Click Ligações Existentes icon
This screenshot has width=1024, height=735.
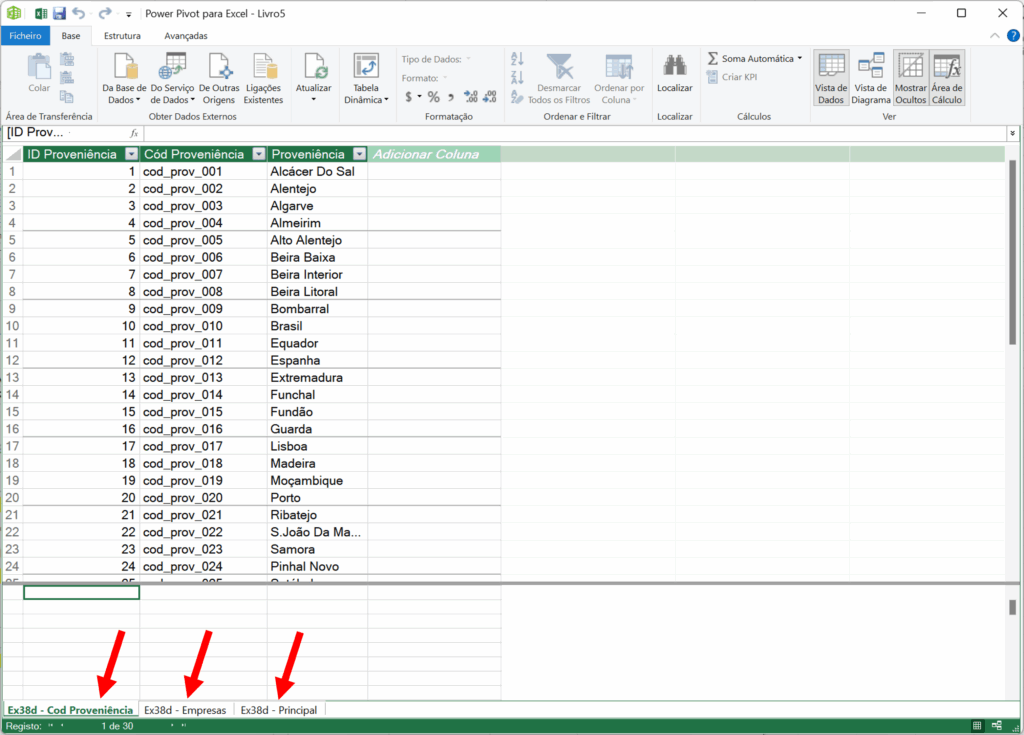point(264,67)
